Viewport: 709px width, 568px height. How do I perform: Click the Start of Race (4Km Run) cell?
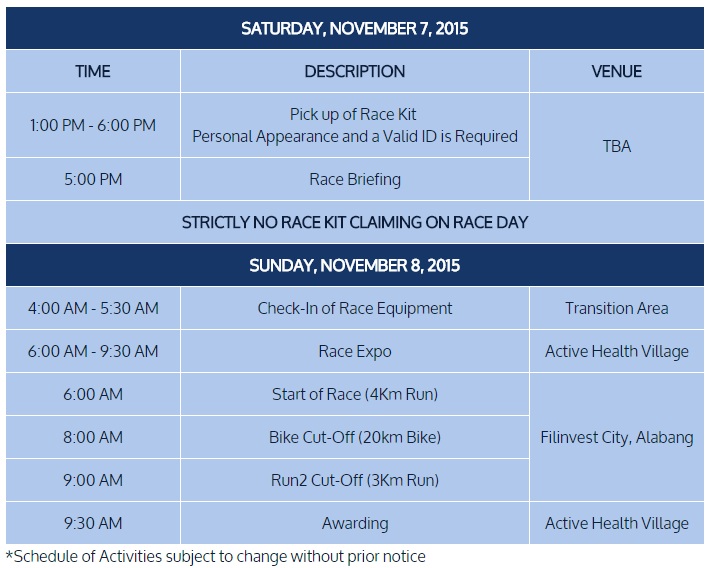354,395
